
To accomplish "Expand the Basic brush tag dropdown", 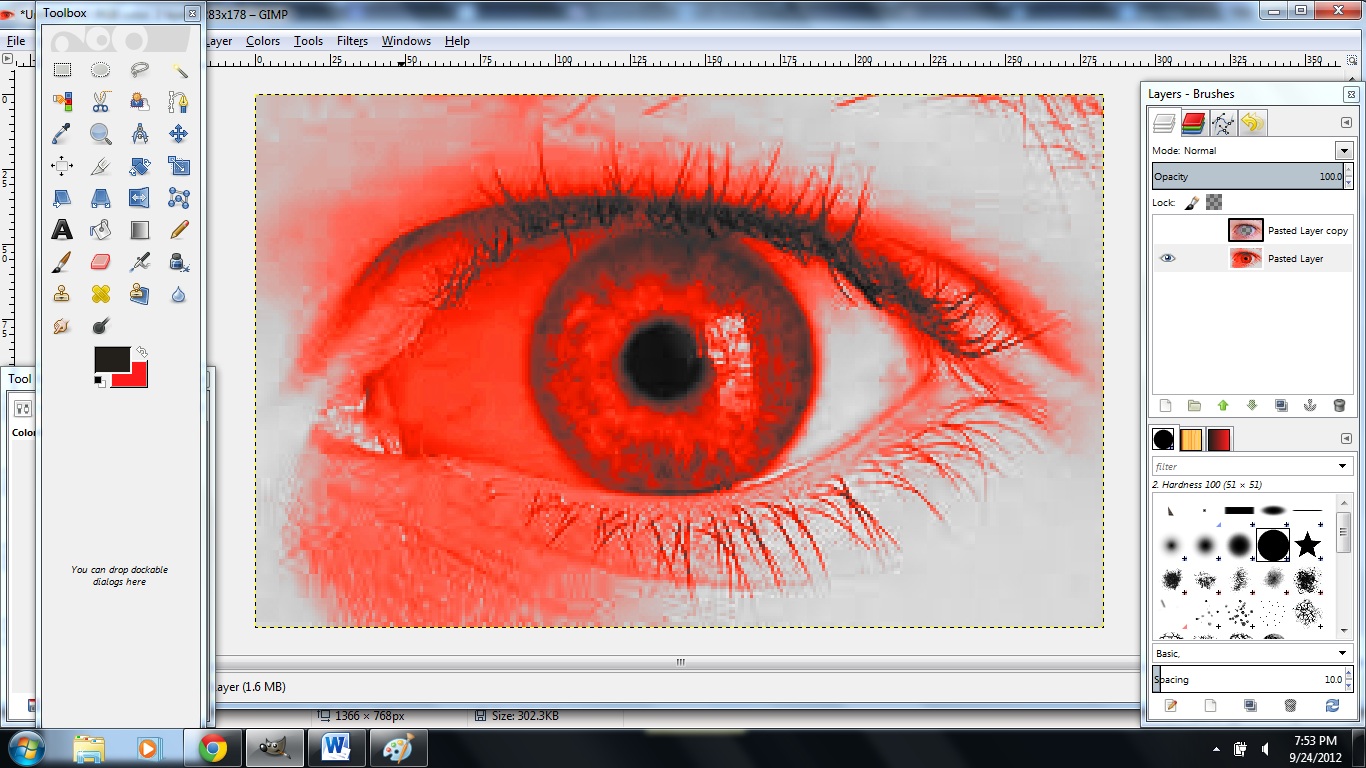I will (x=1343, y=653).
